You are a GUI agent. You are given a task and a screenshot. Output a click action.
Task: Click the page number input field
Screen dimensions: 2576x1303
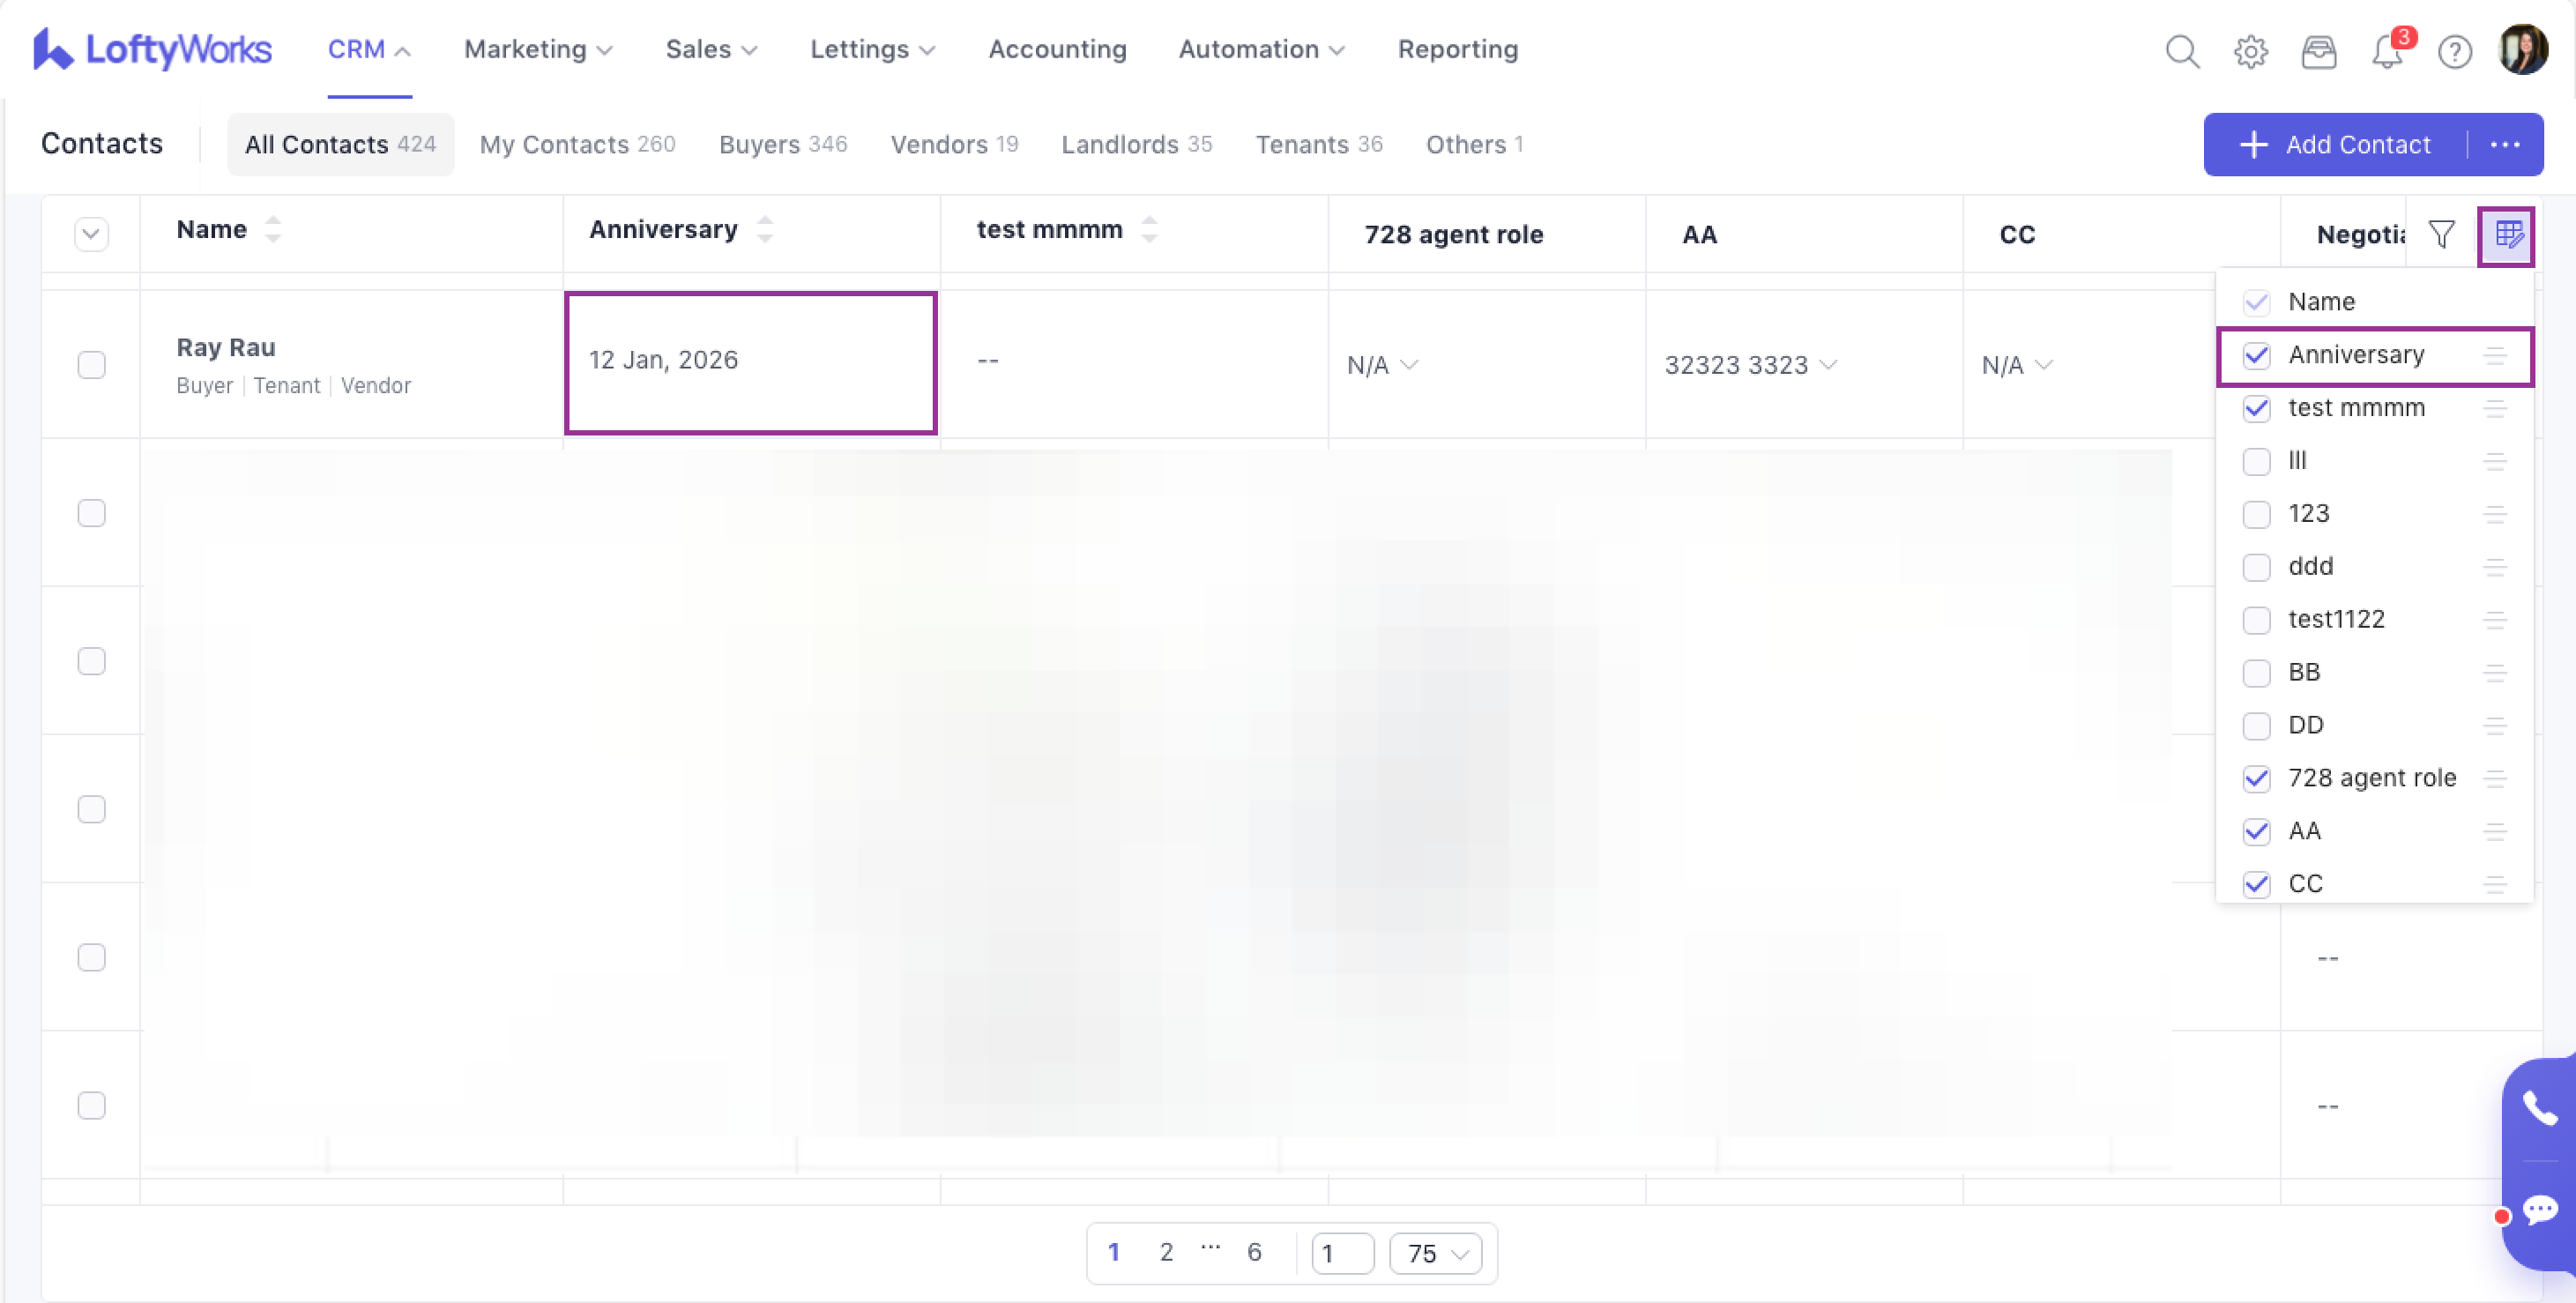pos(1341,1253)
